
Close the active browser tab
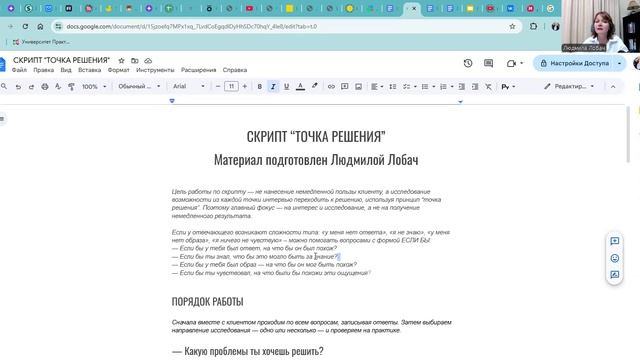tap(414, 8)
